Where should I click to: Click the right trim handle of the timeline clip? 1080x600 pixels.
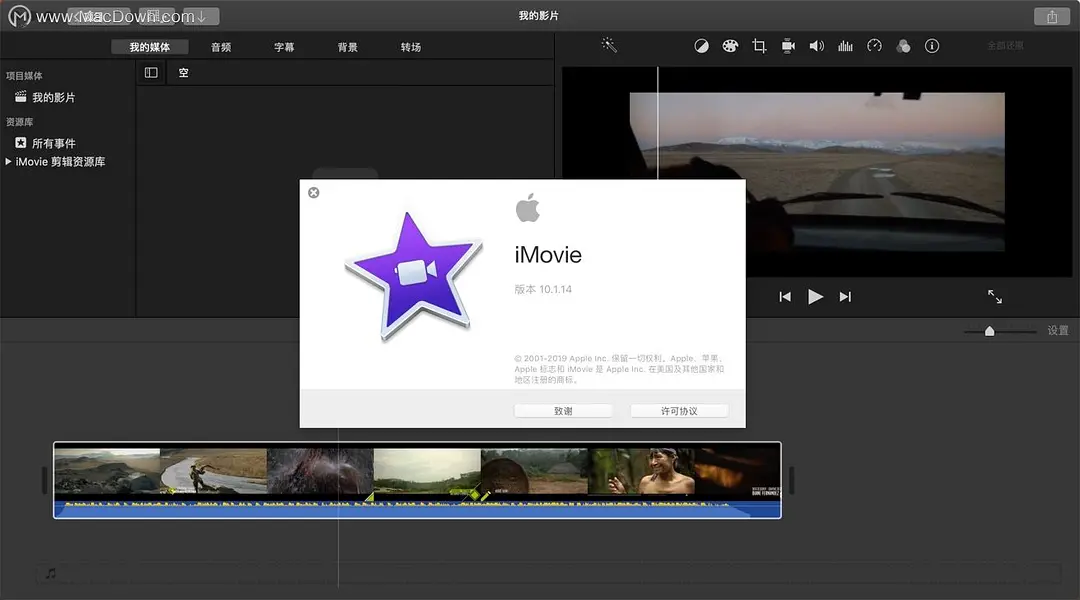pos(791,480)
